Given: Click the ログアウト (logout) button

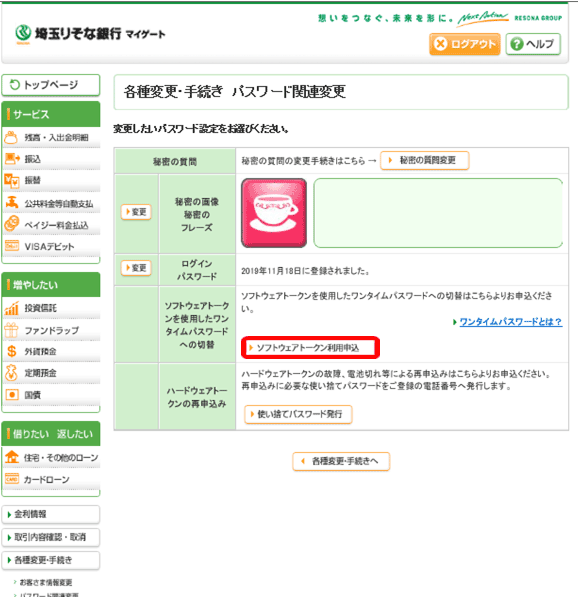Looking at the screenshot, I should click(x=465, y=44).
